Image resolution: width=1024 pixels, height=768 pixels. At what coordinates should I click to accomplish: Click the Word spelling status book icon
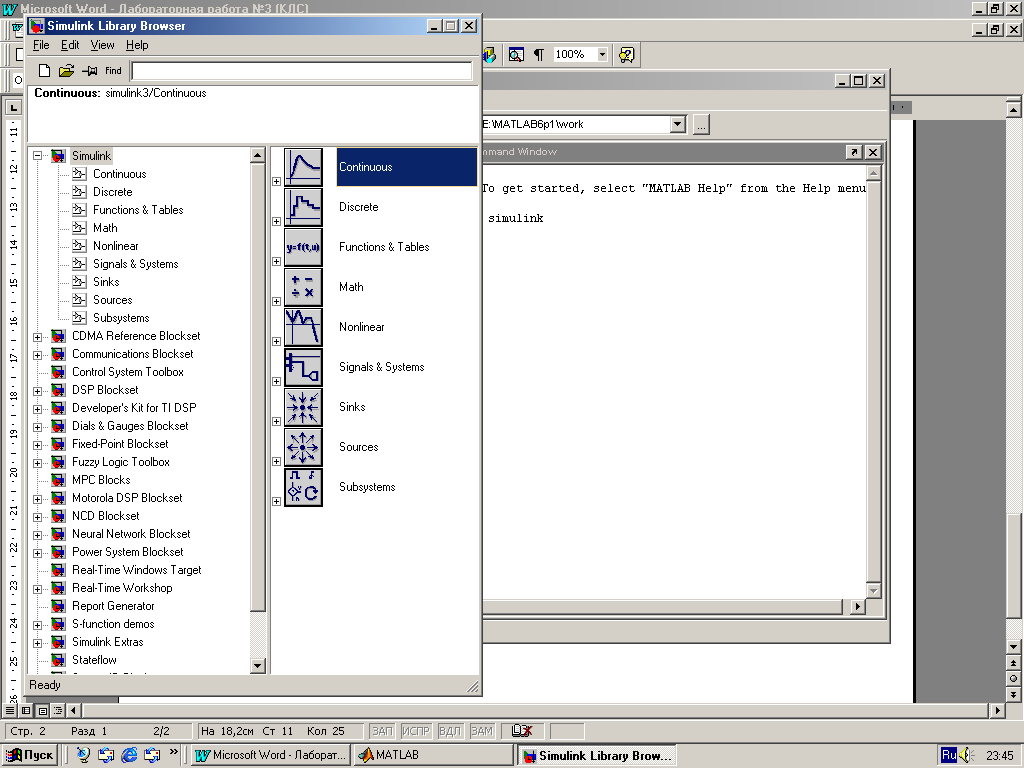point(521,731)
